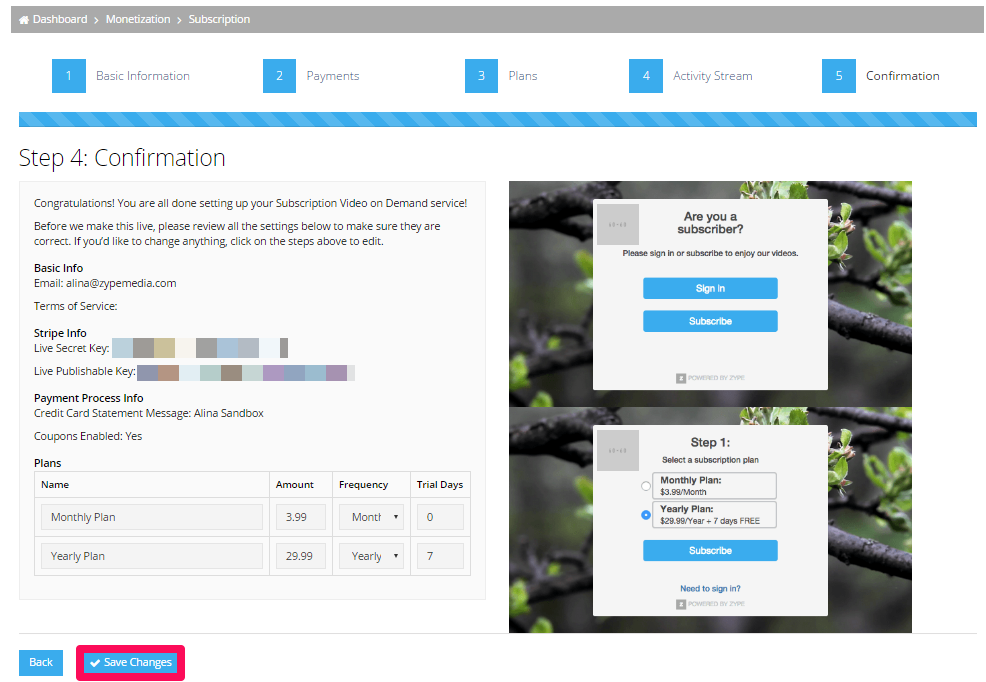Click the Dashboard home icon in breadcrumb

pyautogui.click(x=24, y=20)
